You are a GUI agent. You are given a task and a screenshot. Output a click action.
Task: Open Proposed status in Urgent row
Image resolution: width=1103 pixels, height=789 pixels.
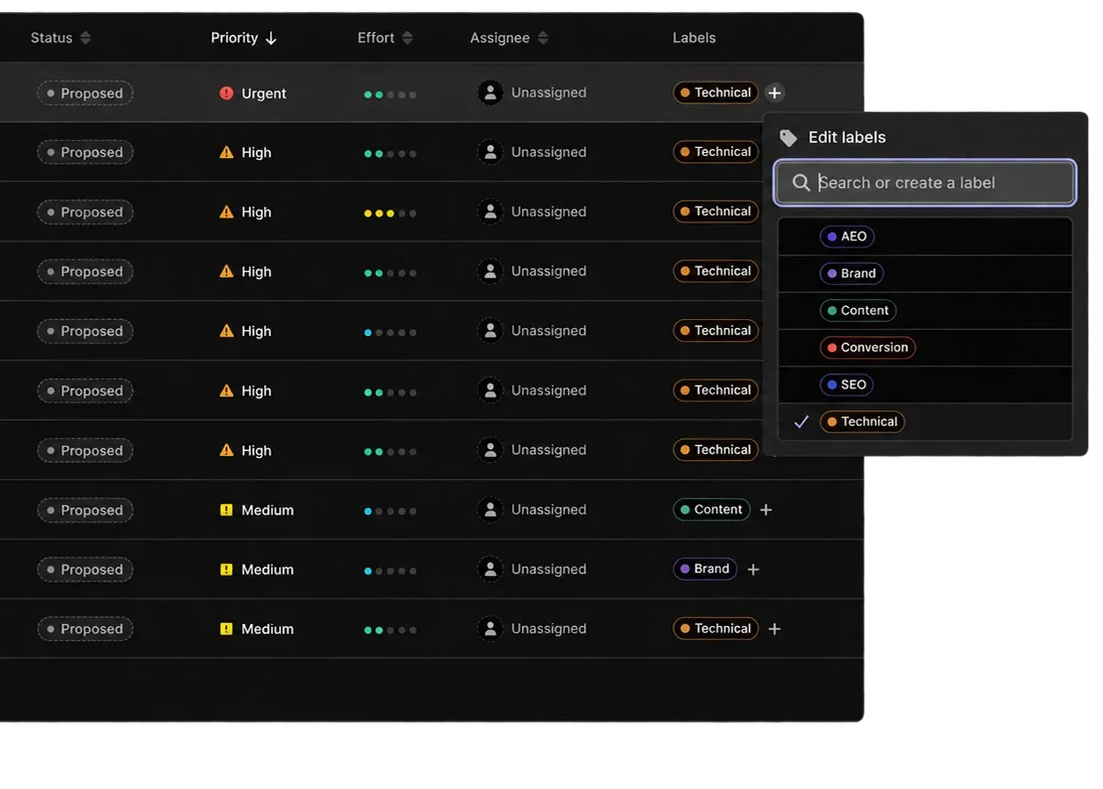tap(85, 93)
